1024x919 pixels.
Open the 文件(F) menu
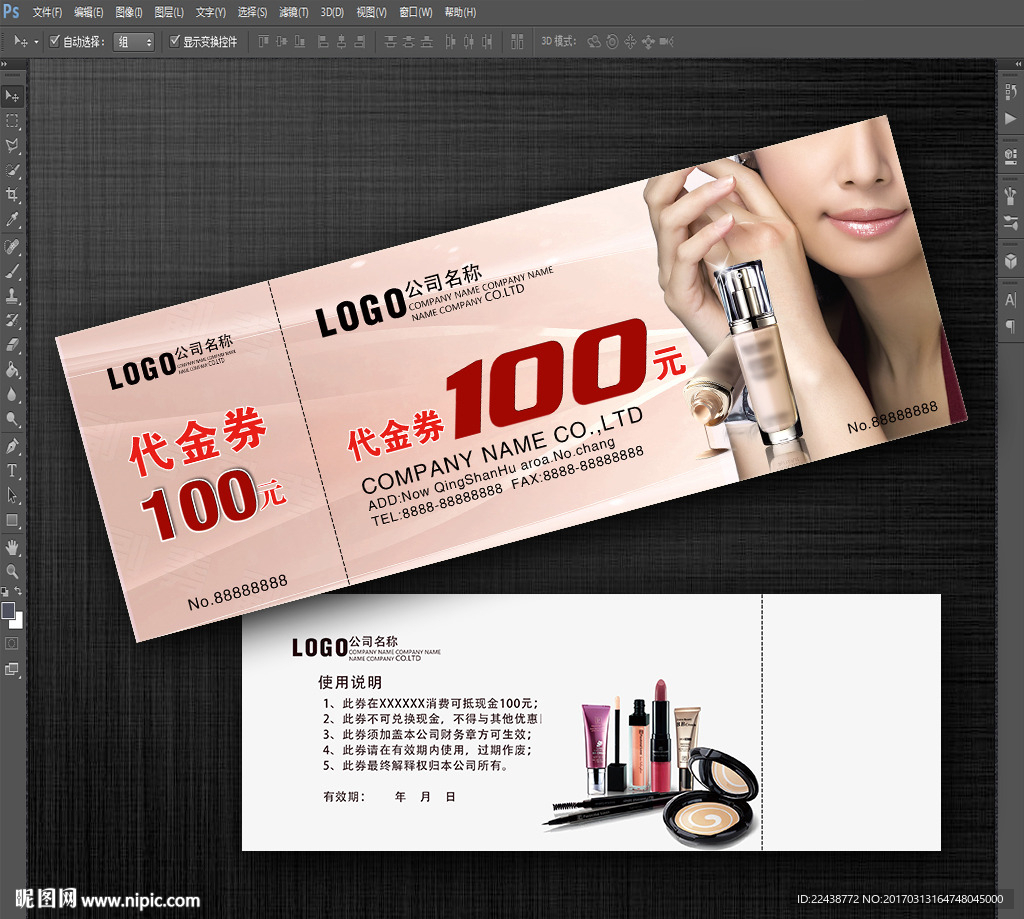tap(48, 12)
